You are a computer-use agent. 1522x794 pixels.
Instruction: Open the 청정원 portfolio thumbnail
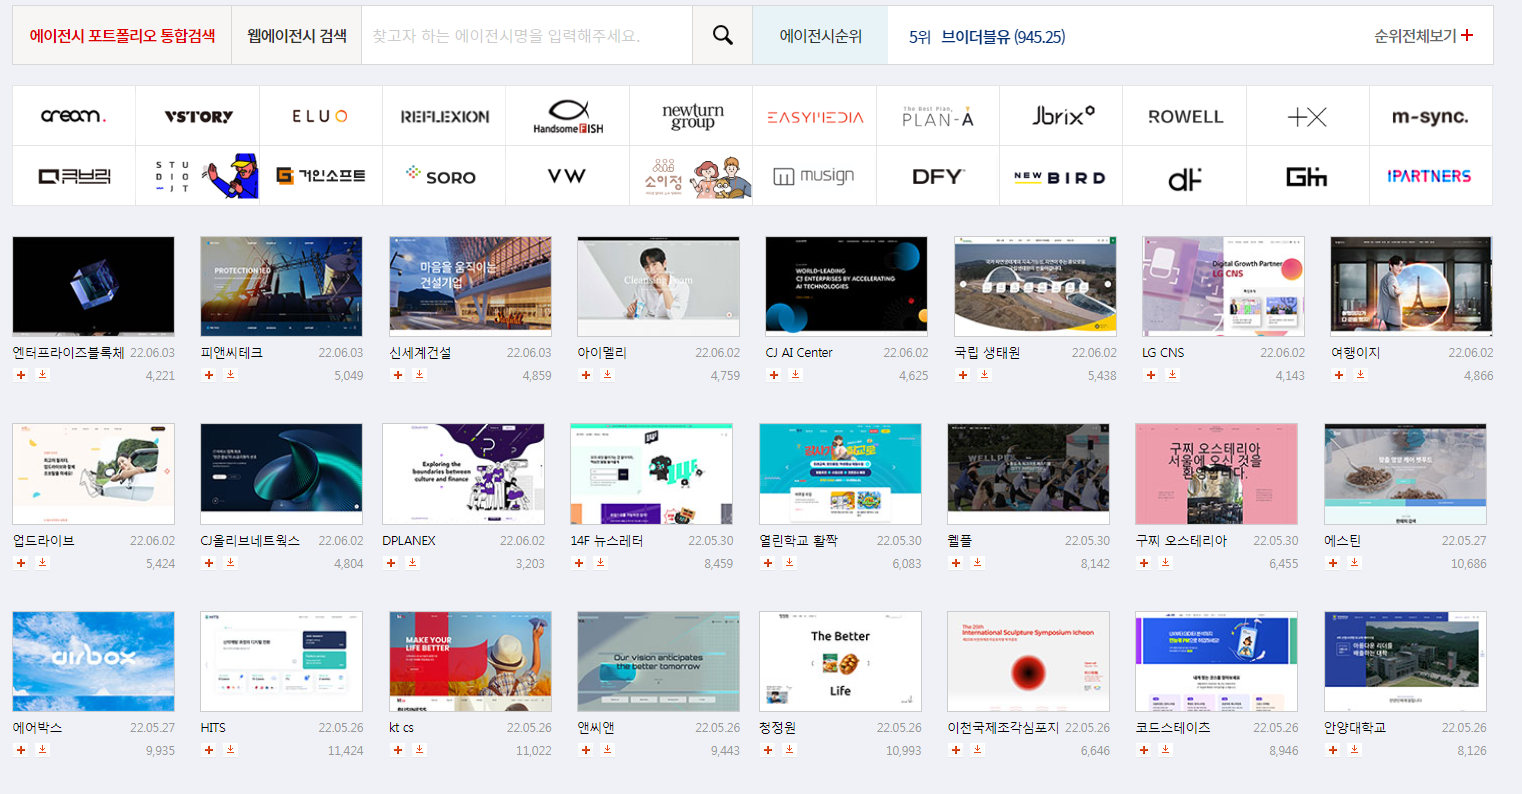(x=840, y=661)
